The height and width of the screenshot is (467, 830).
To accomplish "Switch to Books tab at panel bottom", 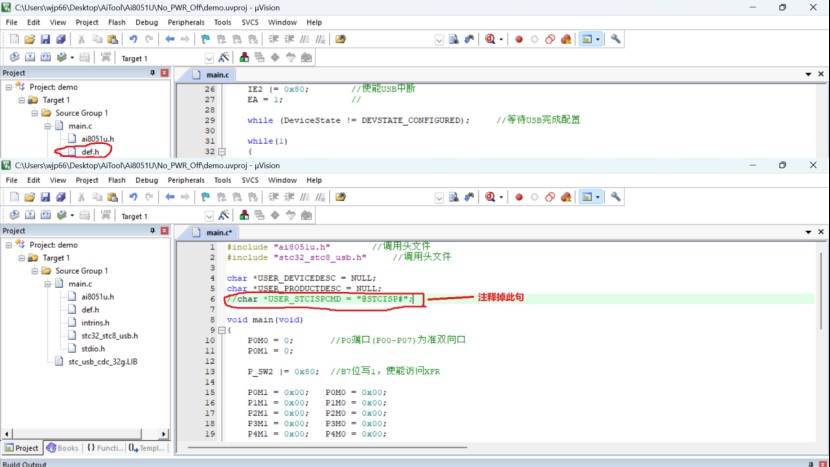I will click(x=62, y=448).
